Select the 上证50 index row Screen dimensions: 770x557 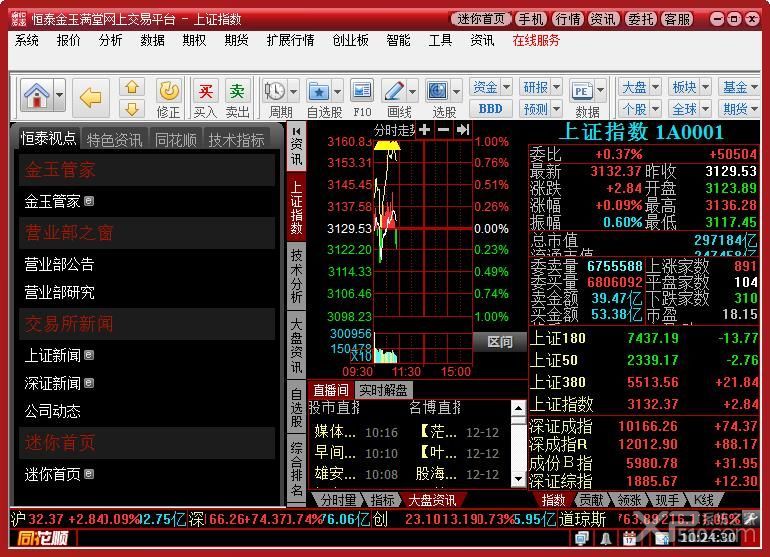click(644, 360)
